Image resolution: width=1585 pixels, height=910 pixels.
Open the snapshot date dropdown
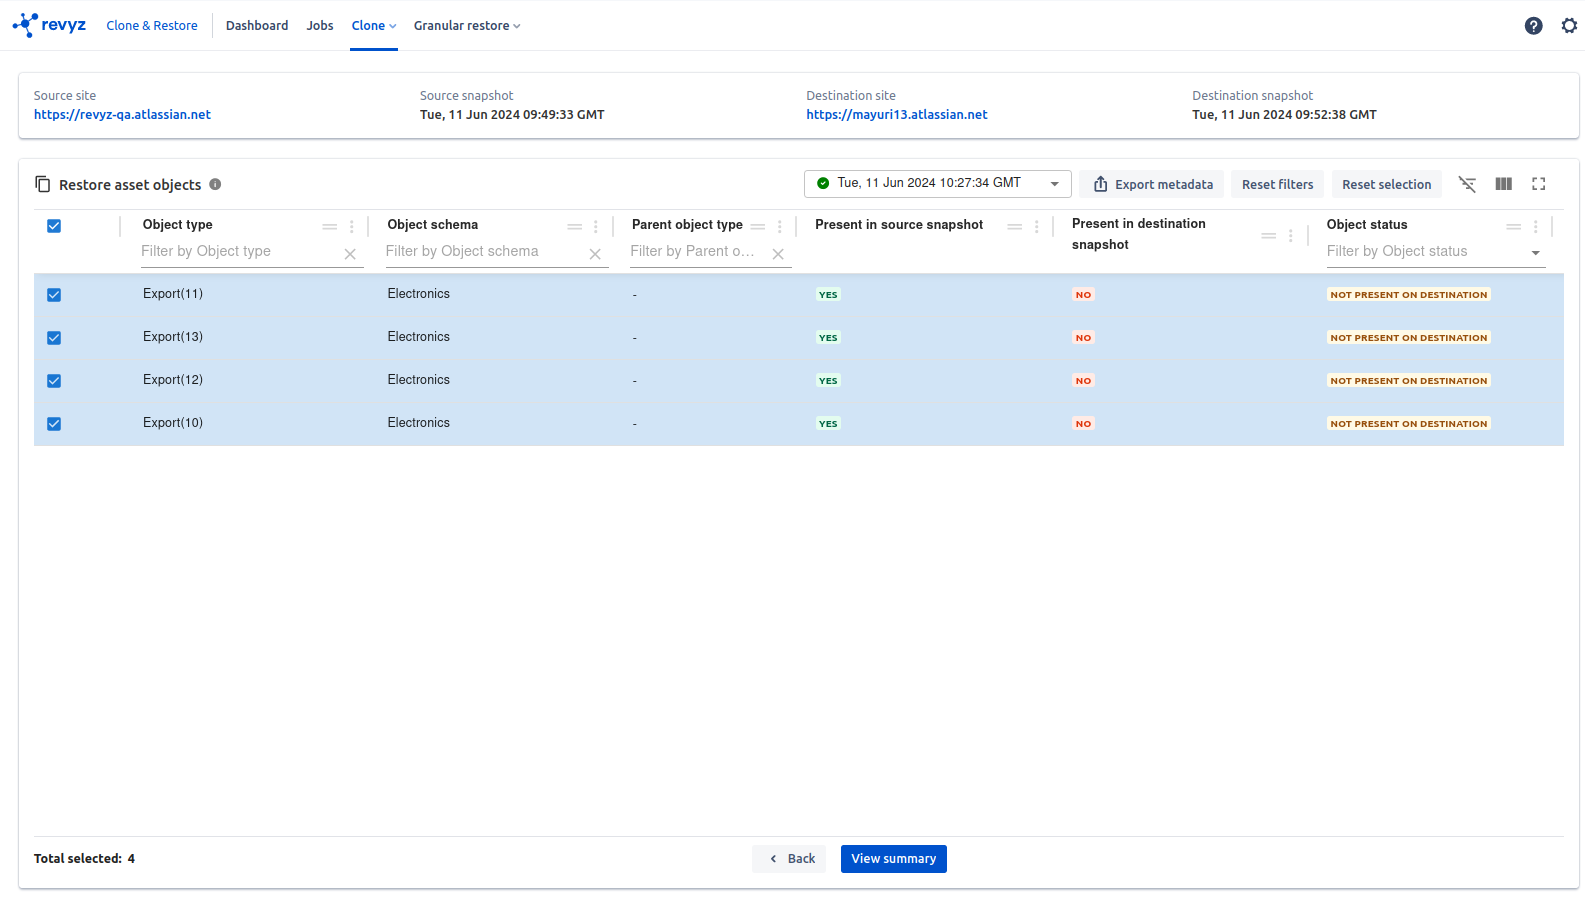click(x=938, y=184)
